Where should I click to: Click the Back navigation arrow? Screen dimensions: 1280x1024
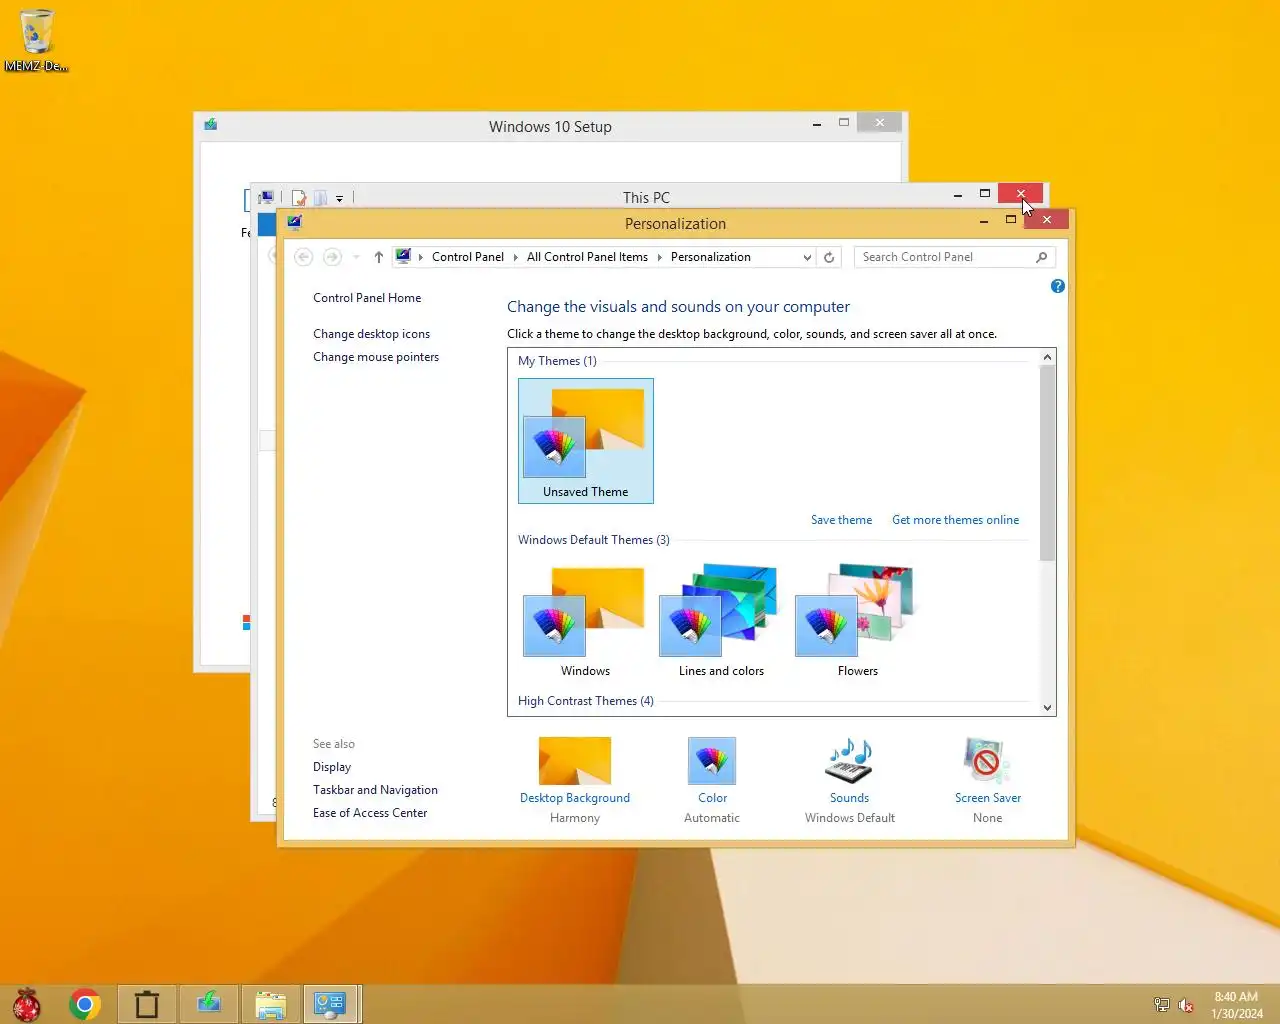click(x=304, y=257)
